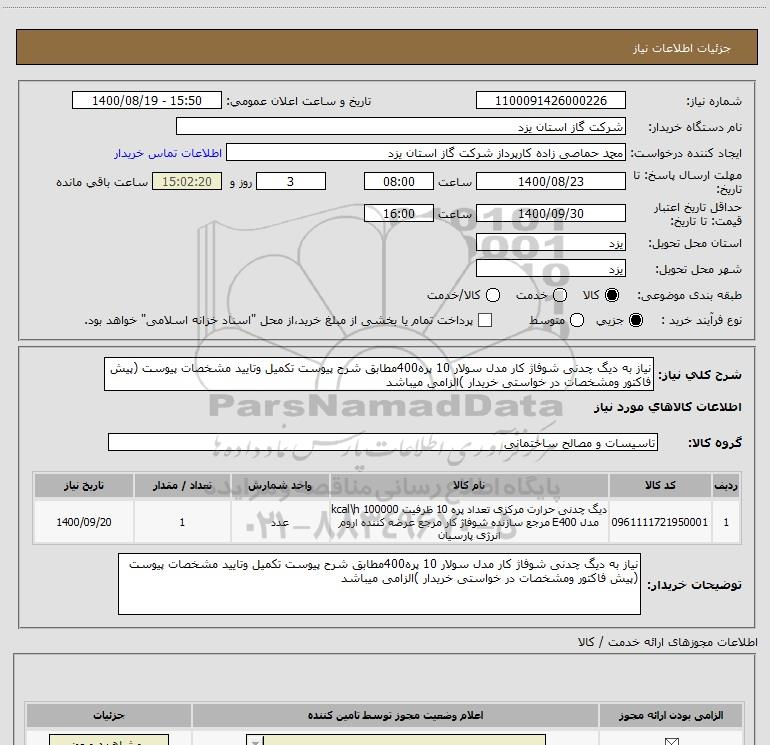The width and height of the screenshot is (770, 745).
Task: Click response deadline date 1400/08/23
Action: [x=550, y=181]
